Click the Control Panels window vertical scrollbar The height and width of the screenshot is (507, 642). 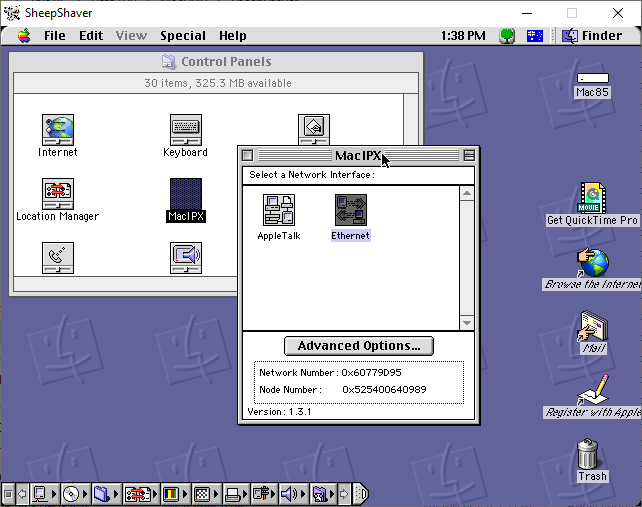point(411,120)
